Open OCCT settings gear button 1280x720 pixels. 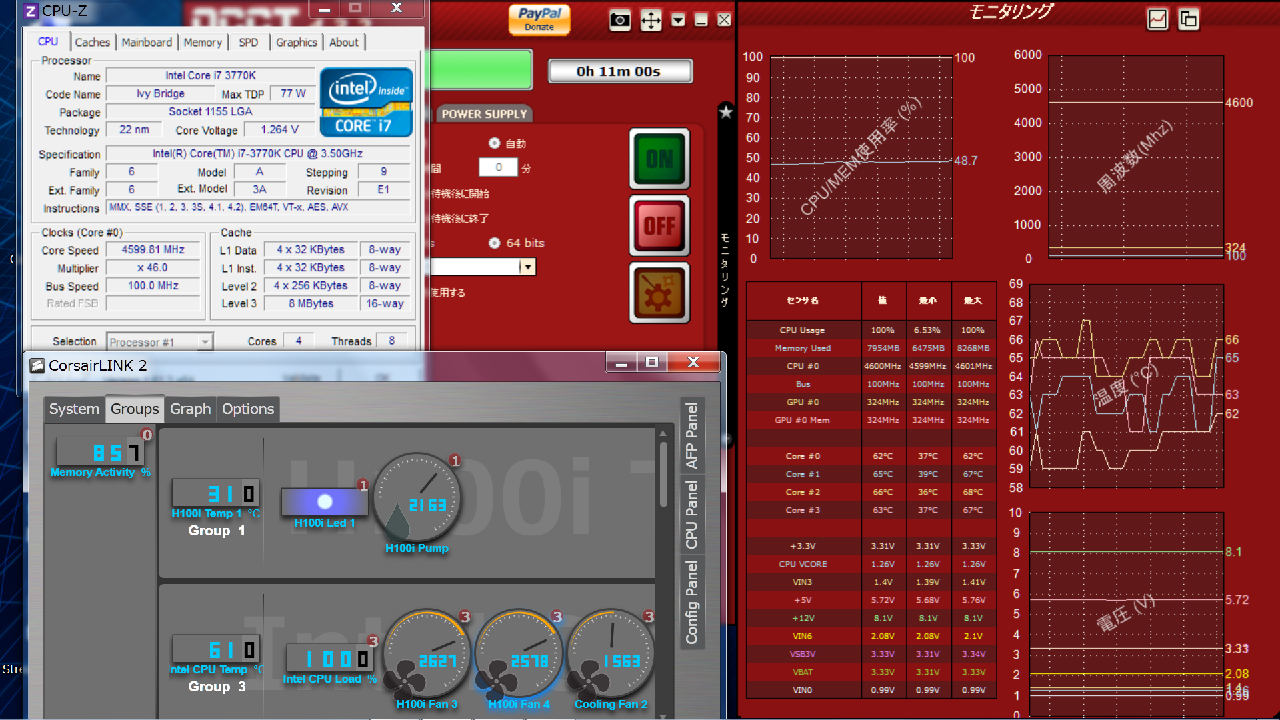660,293
